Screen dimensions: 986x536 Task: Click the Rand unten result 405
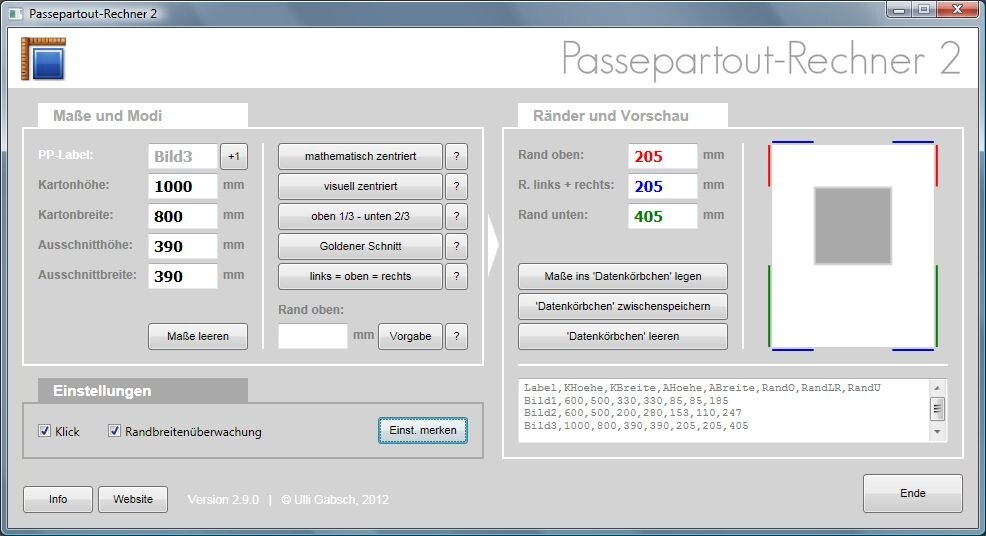[x=663, y=216]
